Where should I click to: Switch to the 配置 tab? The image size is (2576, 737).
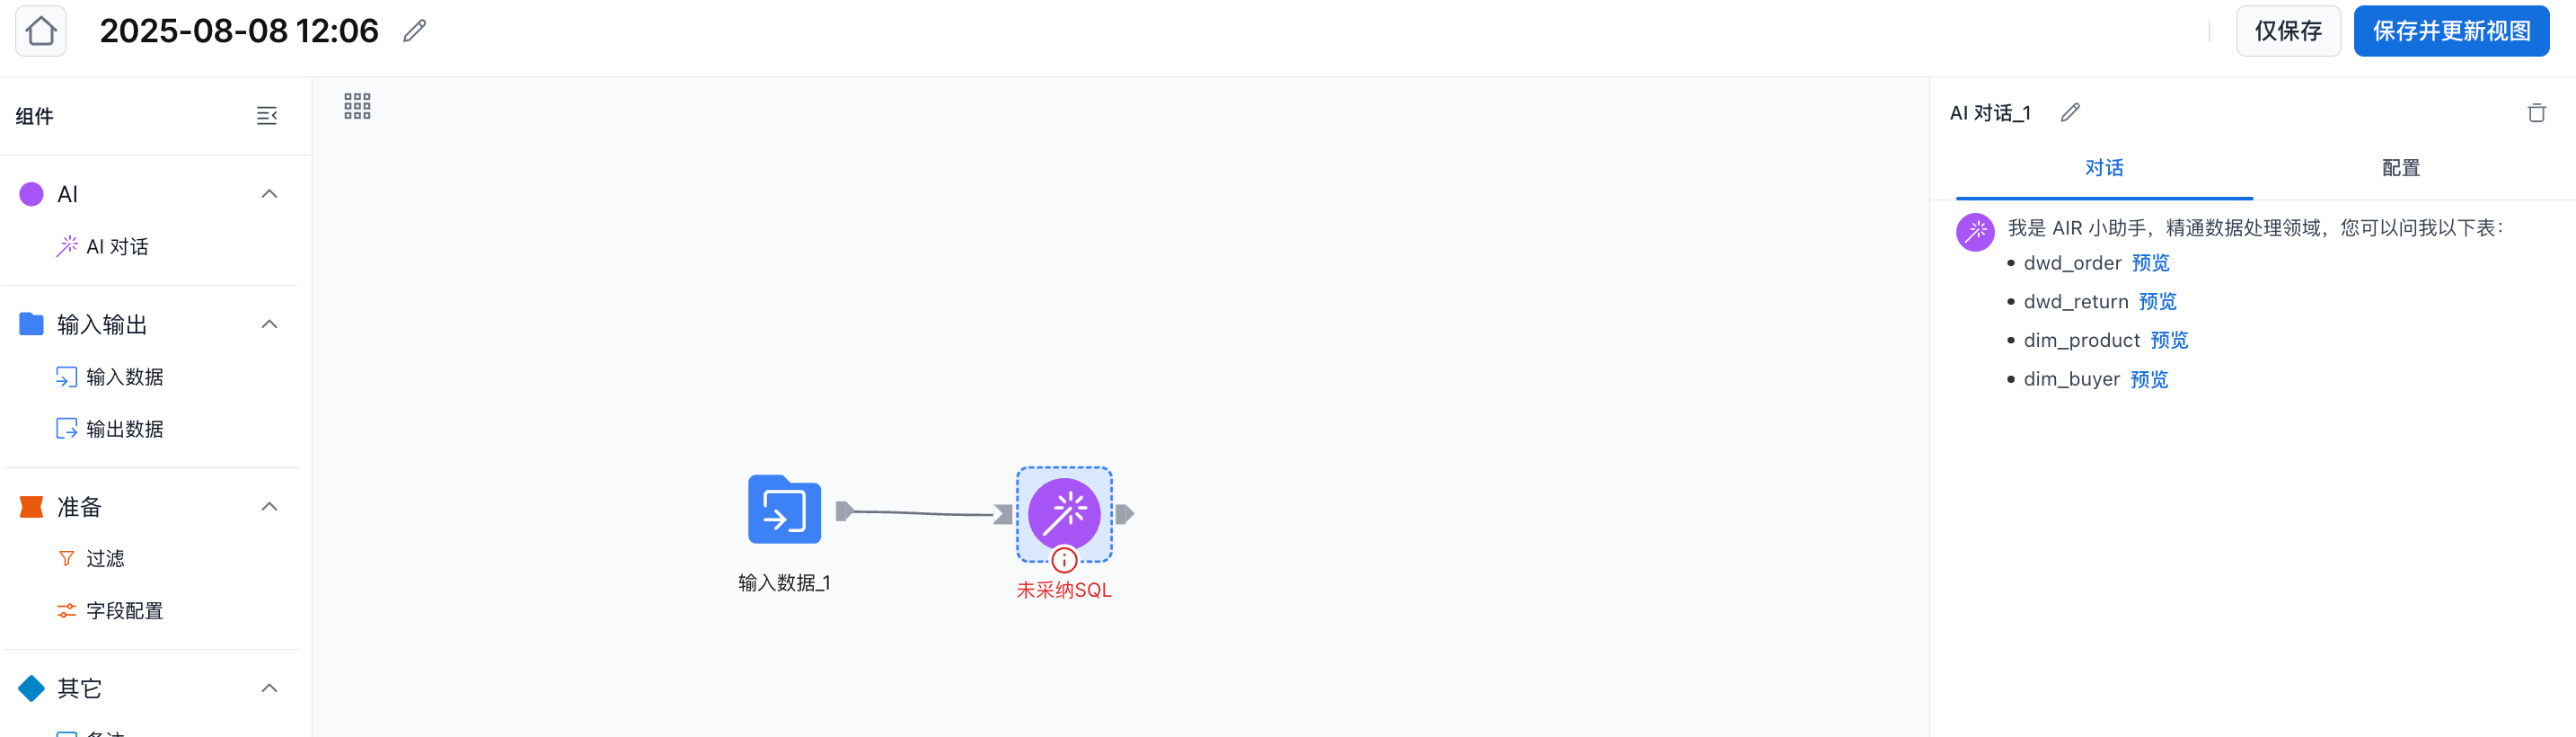click(2400, 168)
